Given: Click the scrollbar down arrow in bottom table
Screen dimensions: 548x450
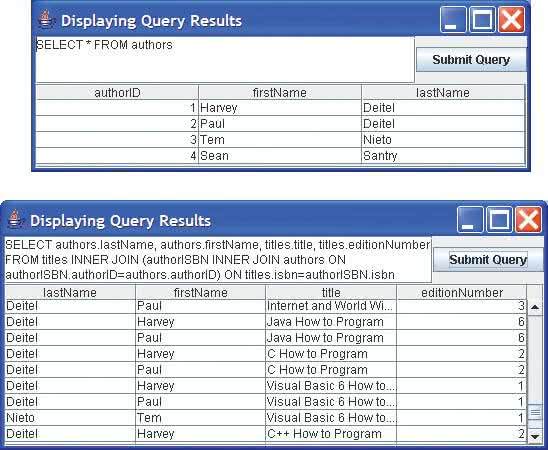Looking at the screenshot, I should coord(535,435).
